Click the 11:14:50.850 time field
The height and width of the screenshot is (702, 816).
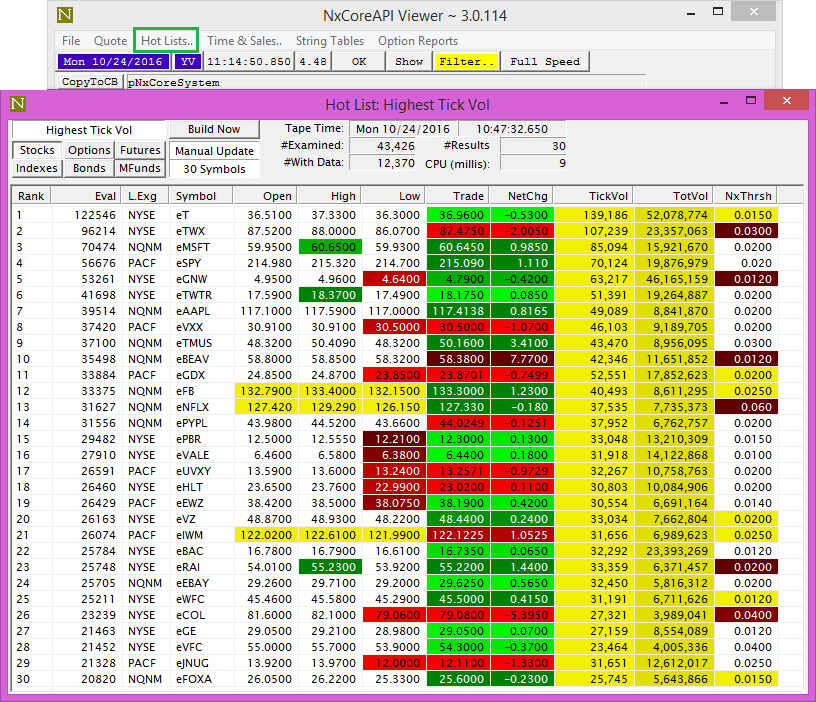pyautogui.click(x=249, y=61)
